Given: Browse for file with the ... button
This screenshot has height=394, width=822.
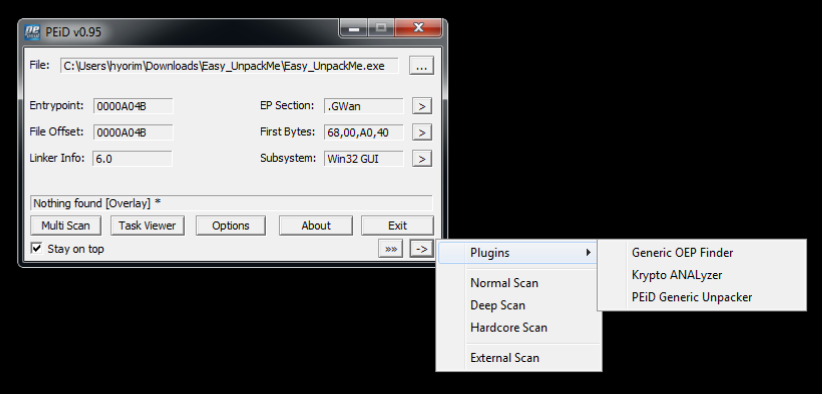Looking at the screenshot, I should point(421,66).
